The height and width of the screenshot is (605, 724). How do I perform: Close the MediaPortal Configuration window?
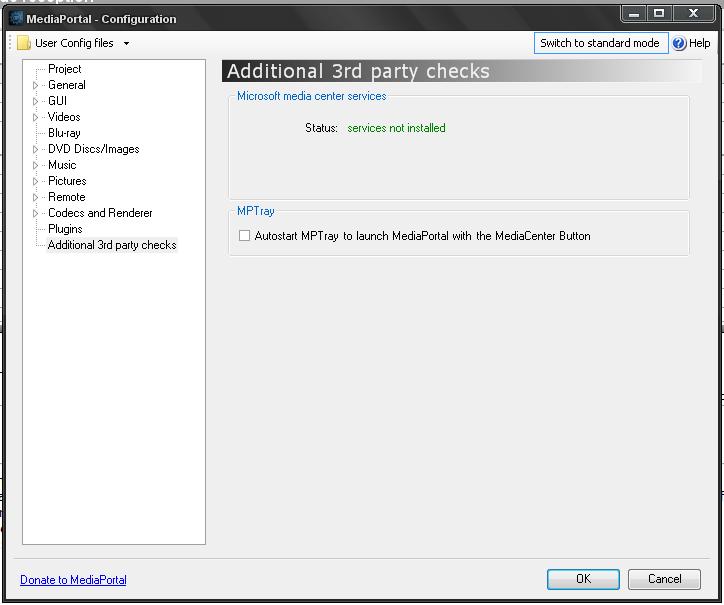click(694, 13)
